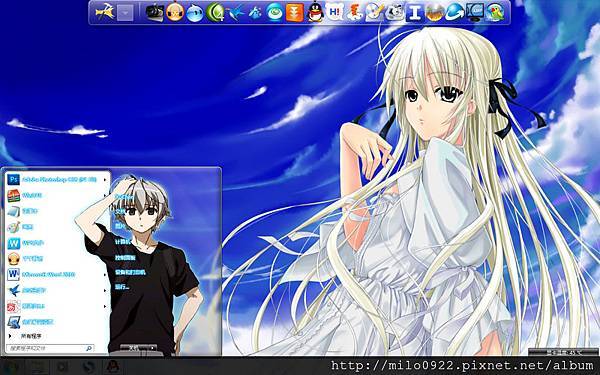Viewport: 600px width, 375px height.
Task: Launch the camera icon in the dock
Action: click(155, 13)
